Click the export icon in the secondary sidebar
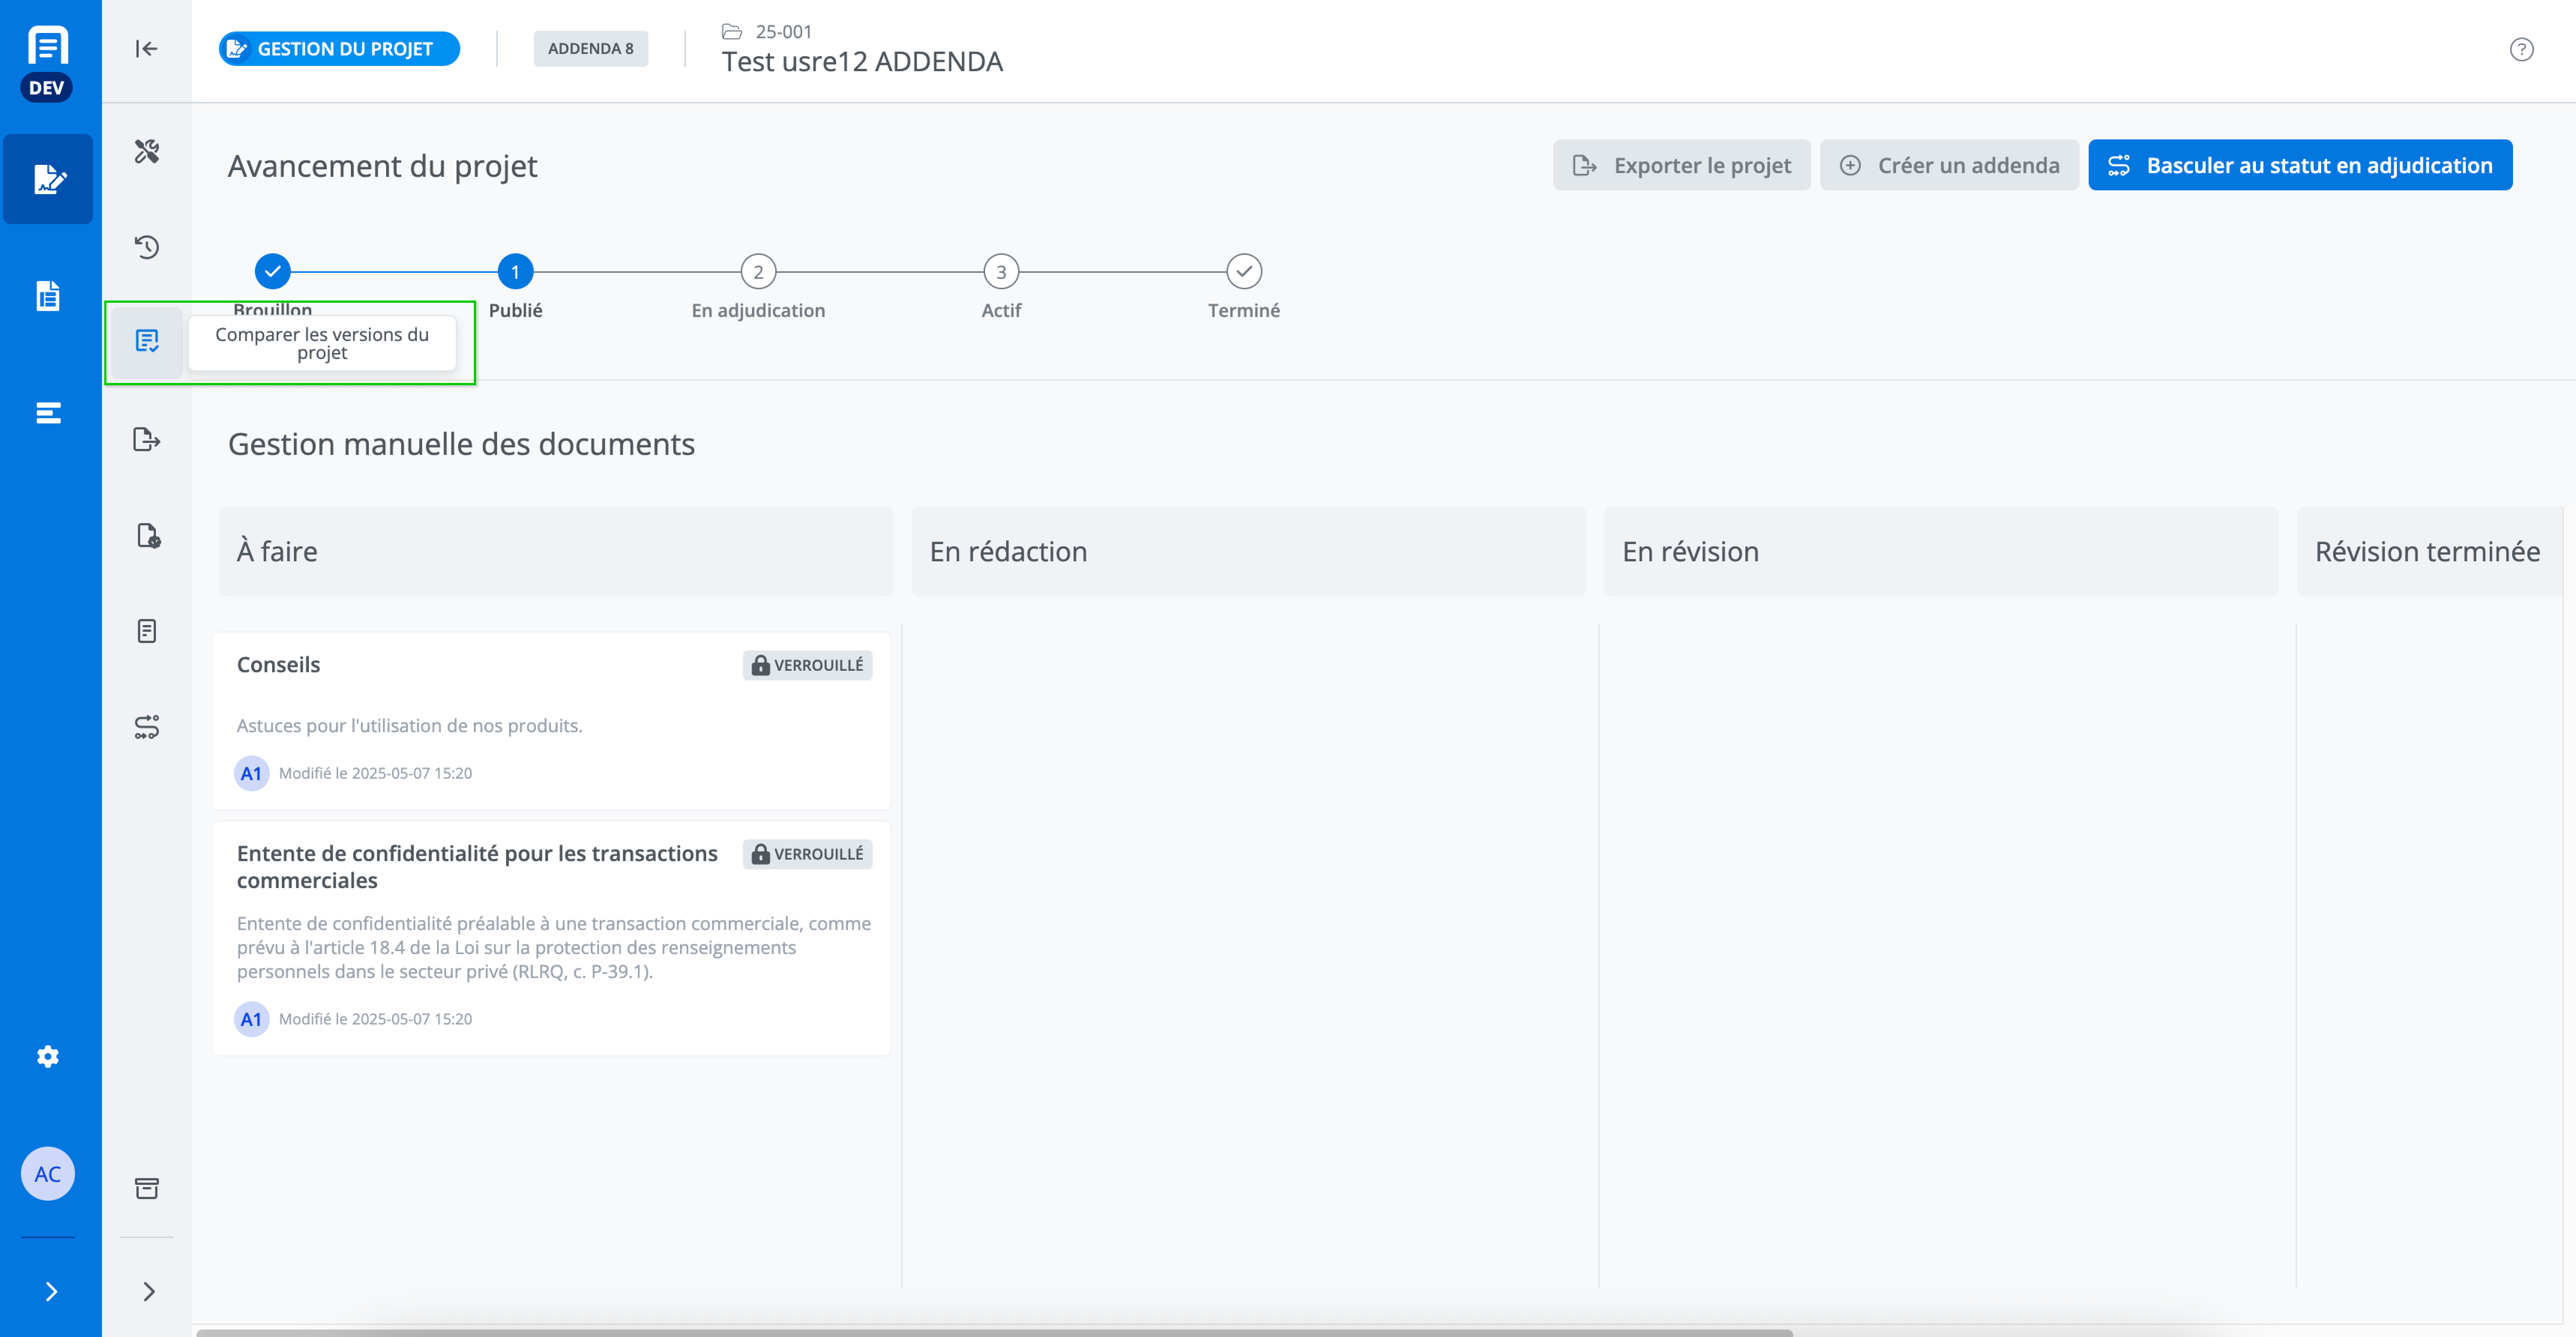This screenshot has height=1337, width=2576. (147, 439)
